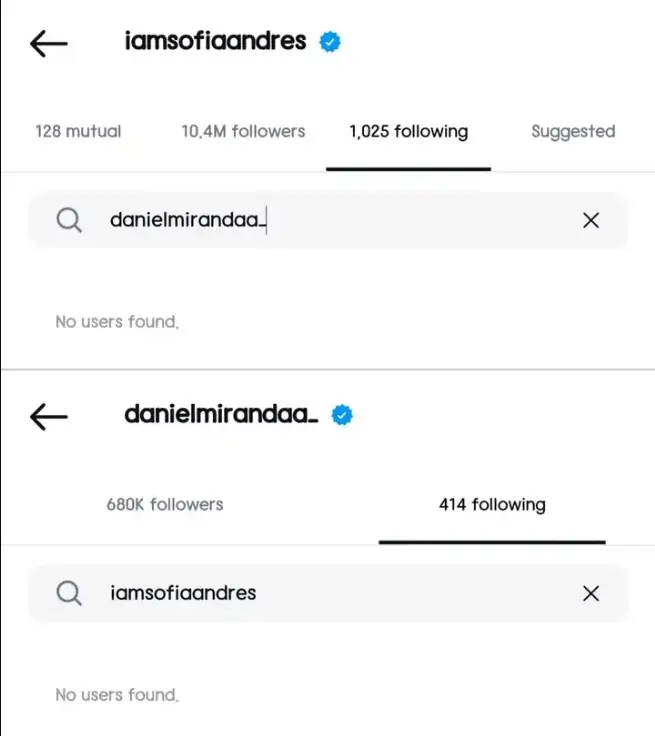This screenshot has height=736, width=655.
Task: Select the 414 following tab
Action: pyautogui.click(x=492, y=505)
